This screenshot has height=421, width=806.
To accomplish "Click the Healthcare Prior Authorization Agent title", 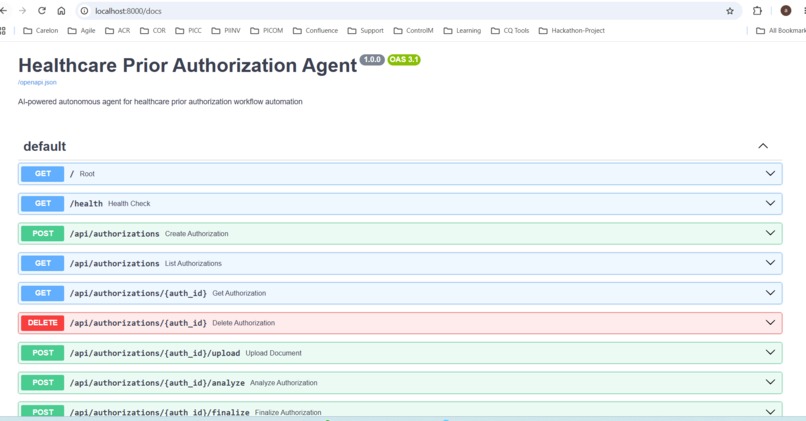I will (188, 66).
